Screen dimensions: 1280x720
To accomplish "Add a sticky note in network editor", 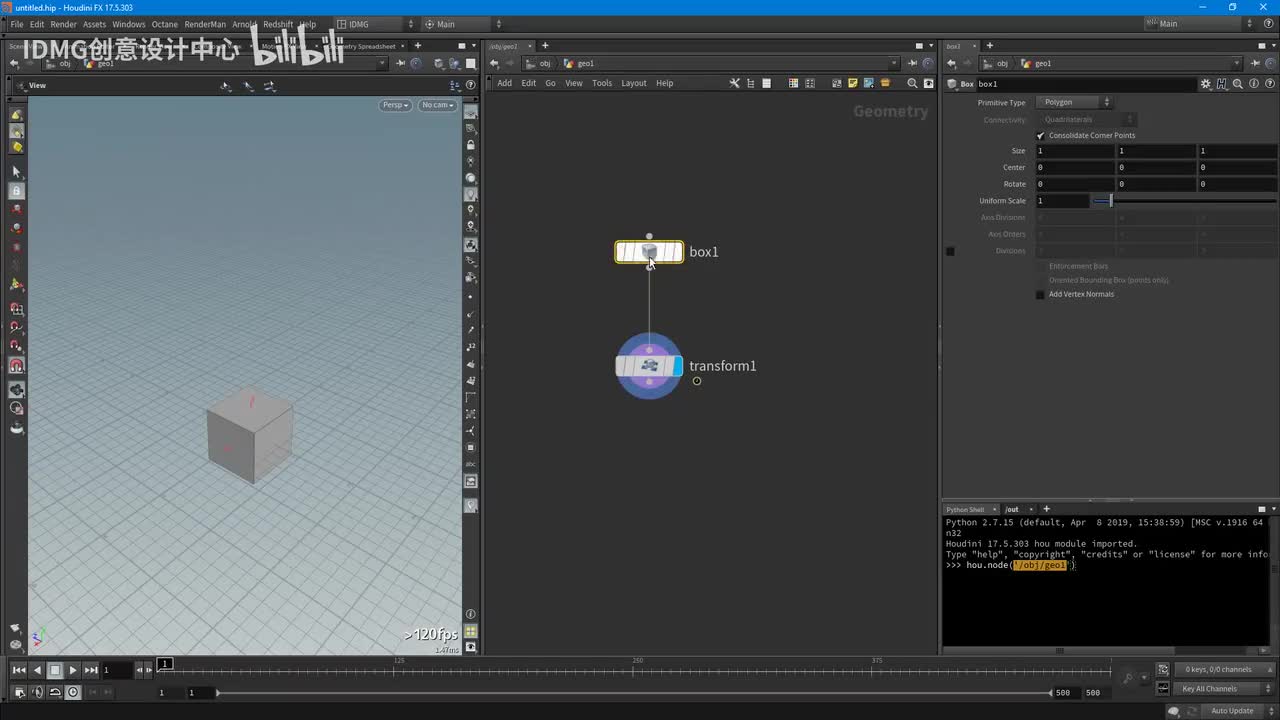I will tap(852, 83).
